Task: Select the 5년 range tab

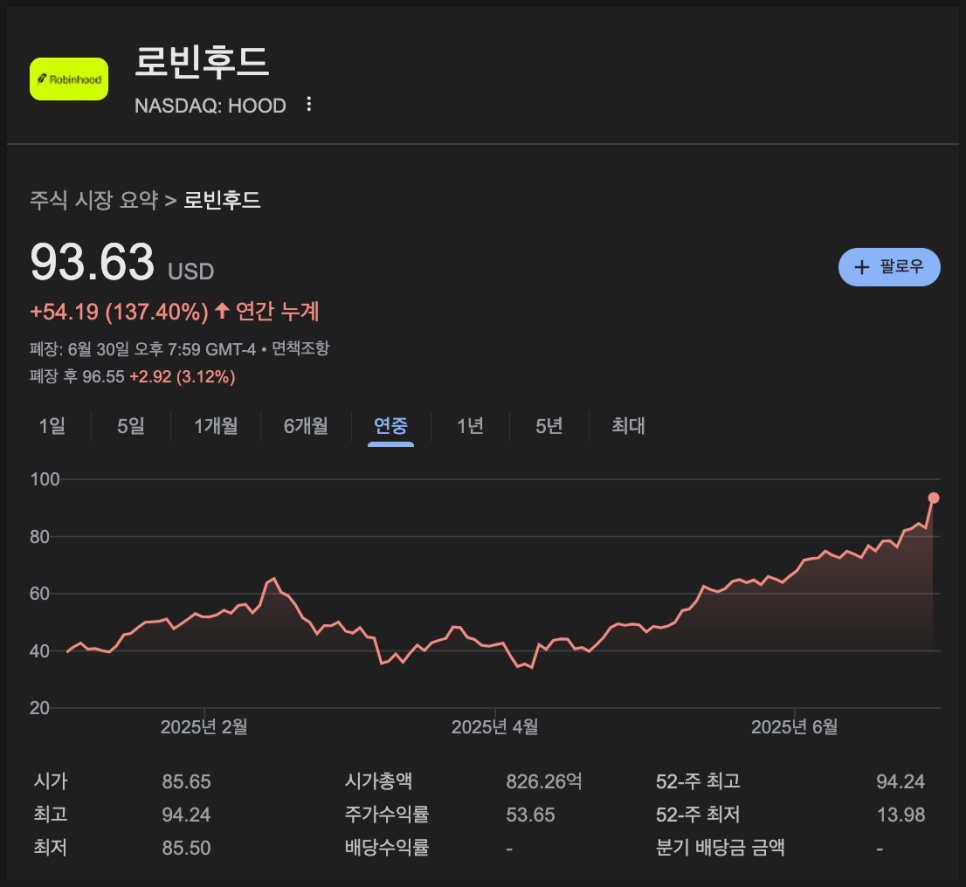Action: coord(549,426)
